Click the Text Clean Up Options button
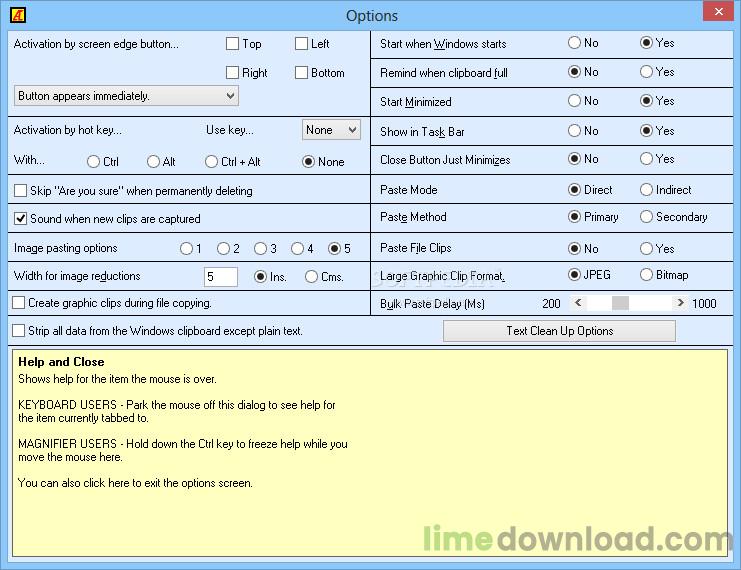This screenshot has width=741, height=570. (559, 331)
